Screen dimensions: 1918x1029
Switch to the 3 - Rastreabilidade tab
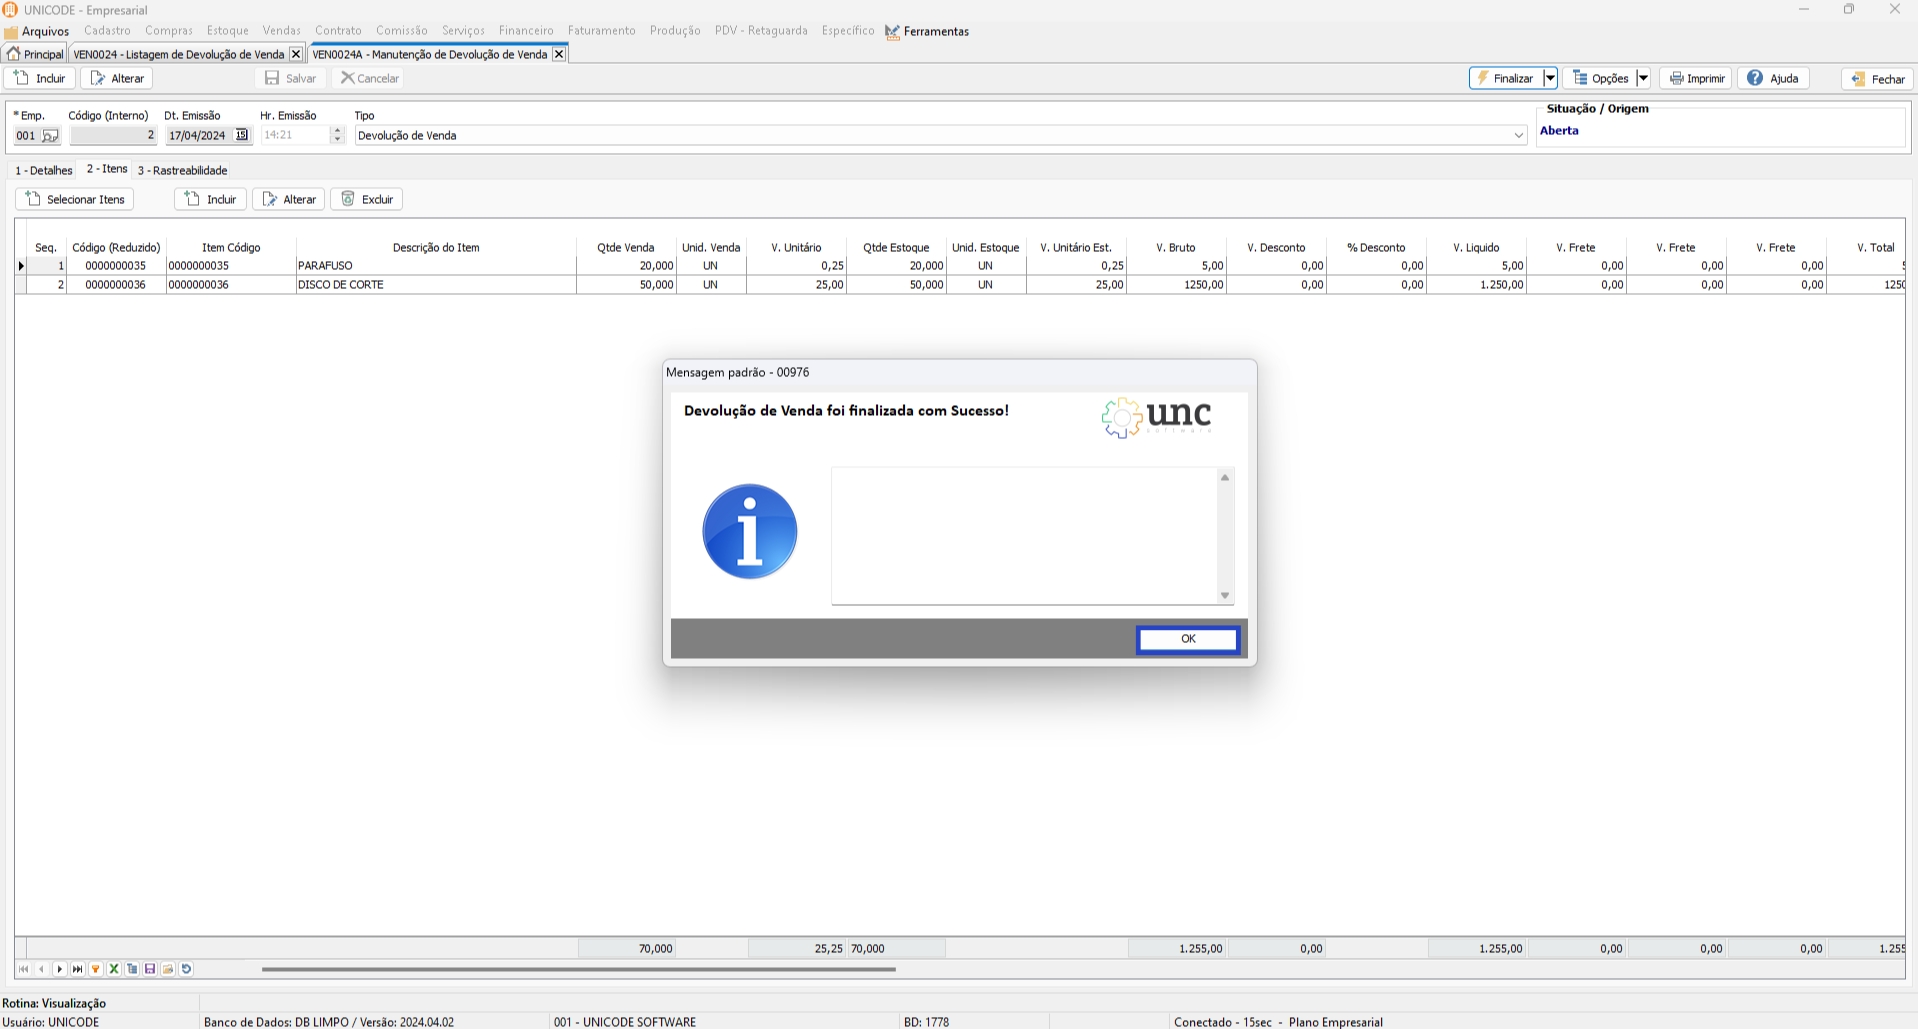tap(182, 170)
